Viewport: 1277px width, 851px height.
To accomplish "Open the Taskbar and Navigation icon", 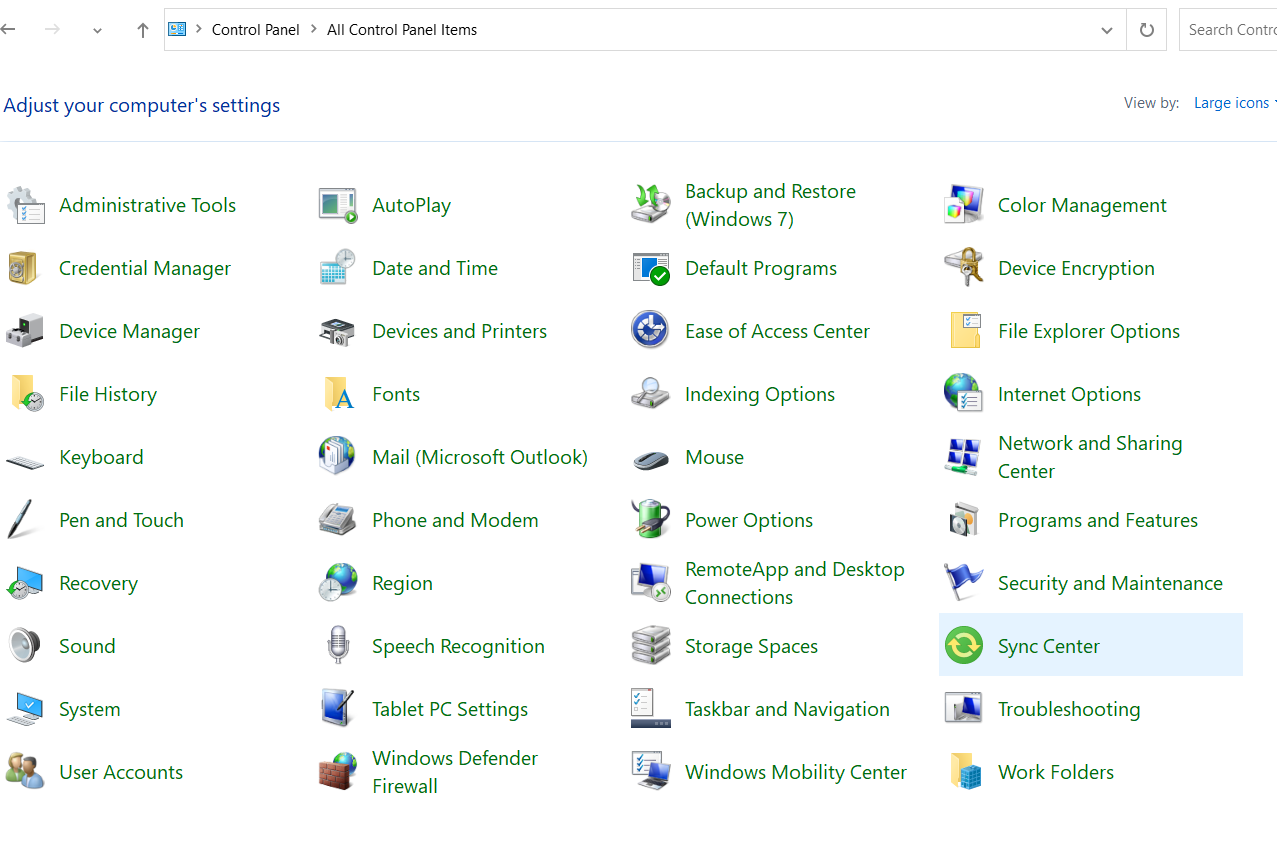I will (651, 709).
